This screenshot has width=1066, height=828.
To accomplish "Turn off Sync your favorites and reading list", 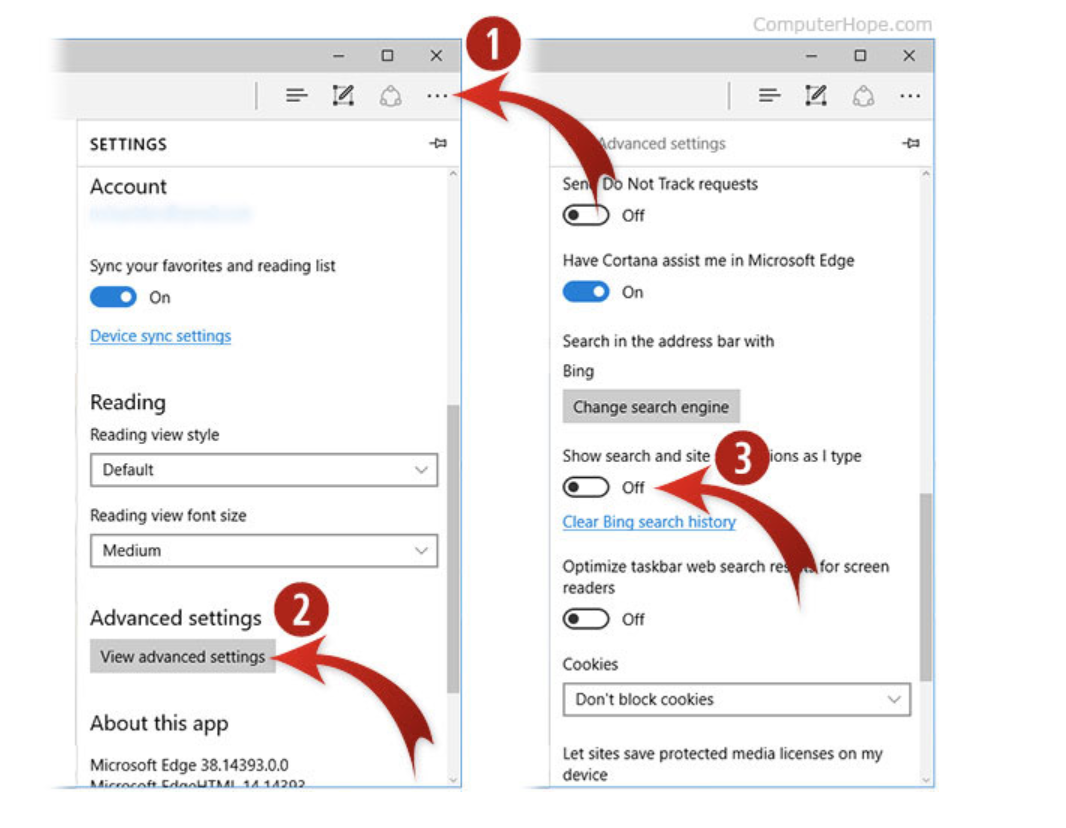I will point(113,297).
